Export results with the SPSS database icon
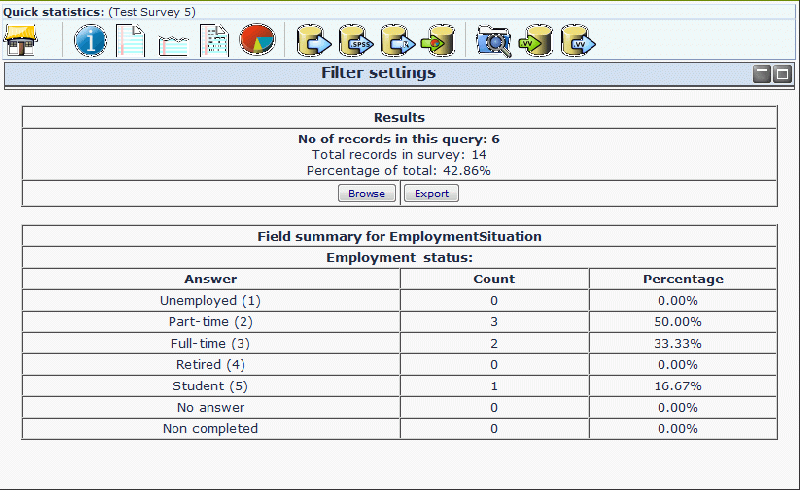Screen dimensions: 800x490 (357, 41)
